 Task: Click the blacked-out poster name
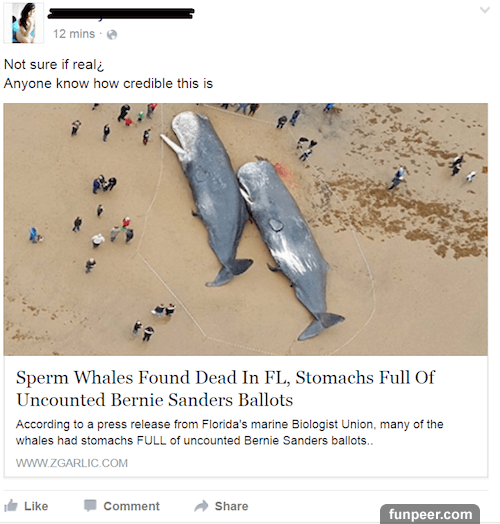(x=121, y=14)
